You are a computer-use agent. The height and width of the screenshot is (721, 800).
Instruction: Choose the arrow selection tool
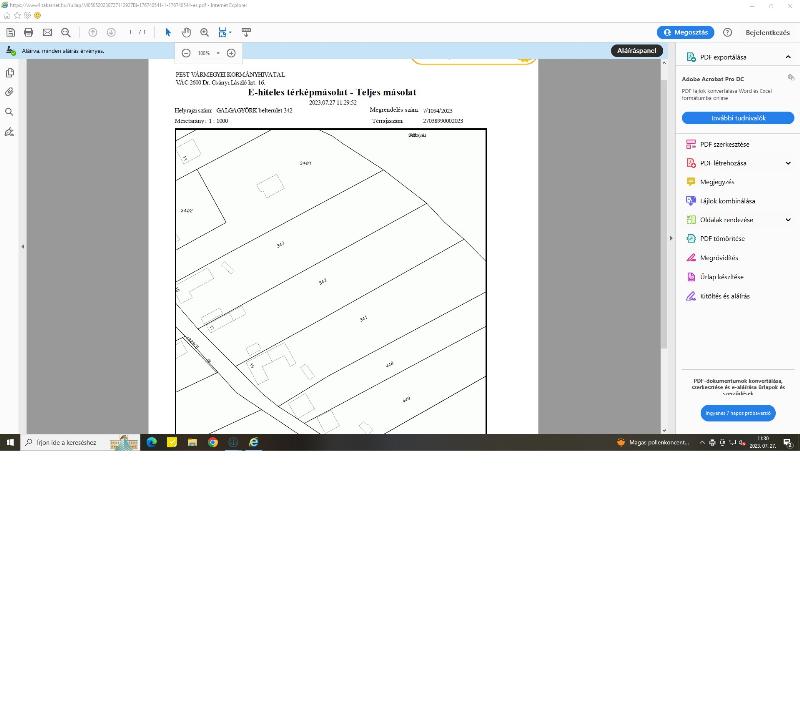point(168,32)
